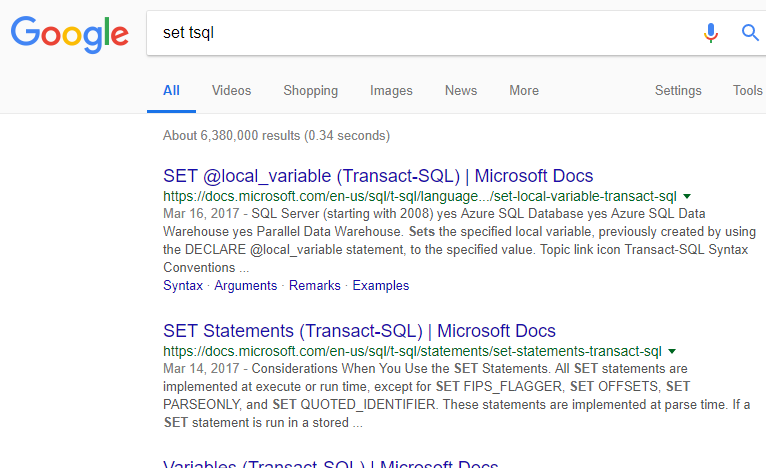
Task: Click the 'Mar 14, 2017' snippet text
Action: [201, 368]
